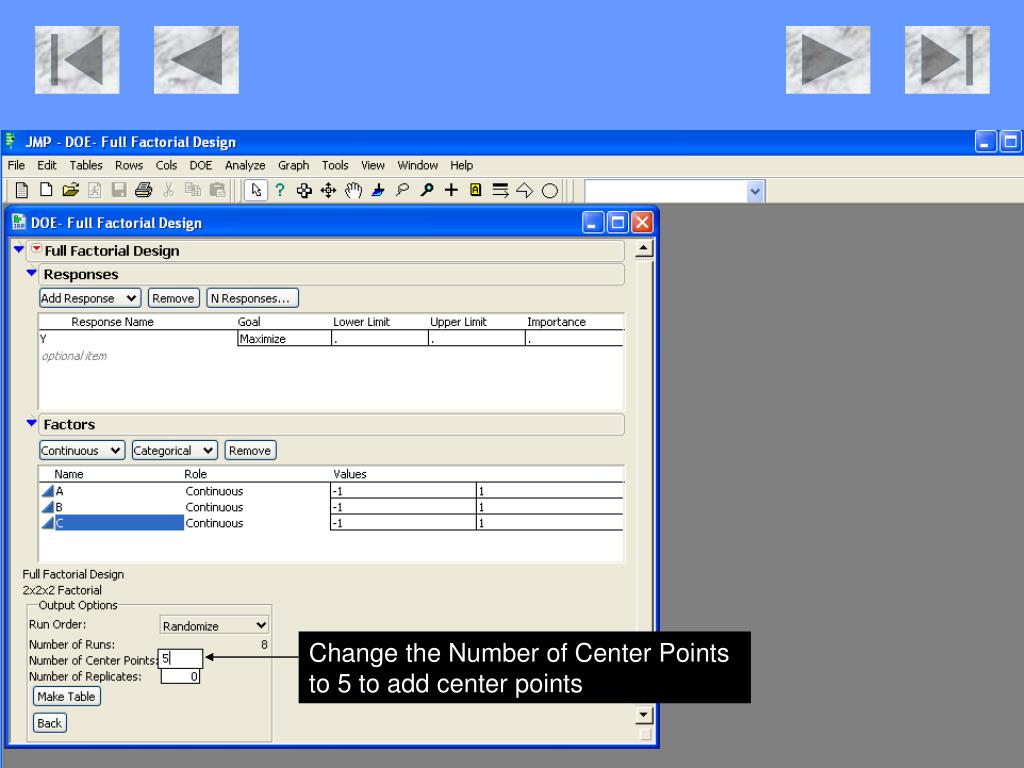Select the Annotate text tool

[x=475, y=190]
